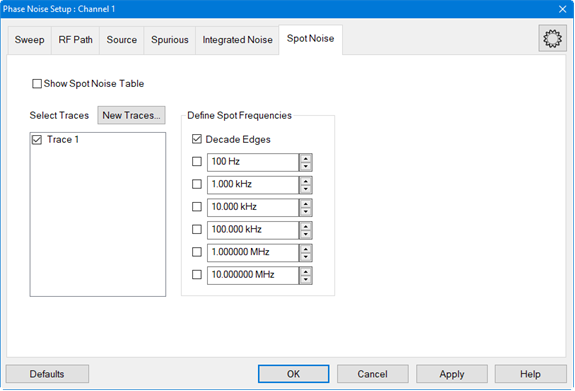Select the RF Path tab
The width and height of the screenshot is (575, 391).
pos(75,40)
